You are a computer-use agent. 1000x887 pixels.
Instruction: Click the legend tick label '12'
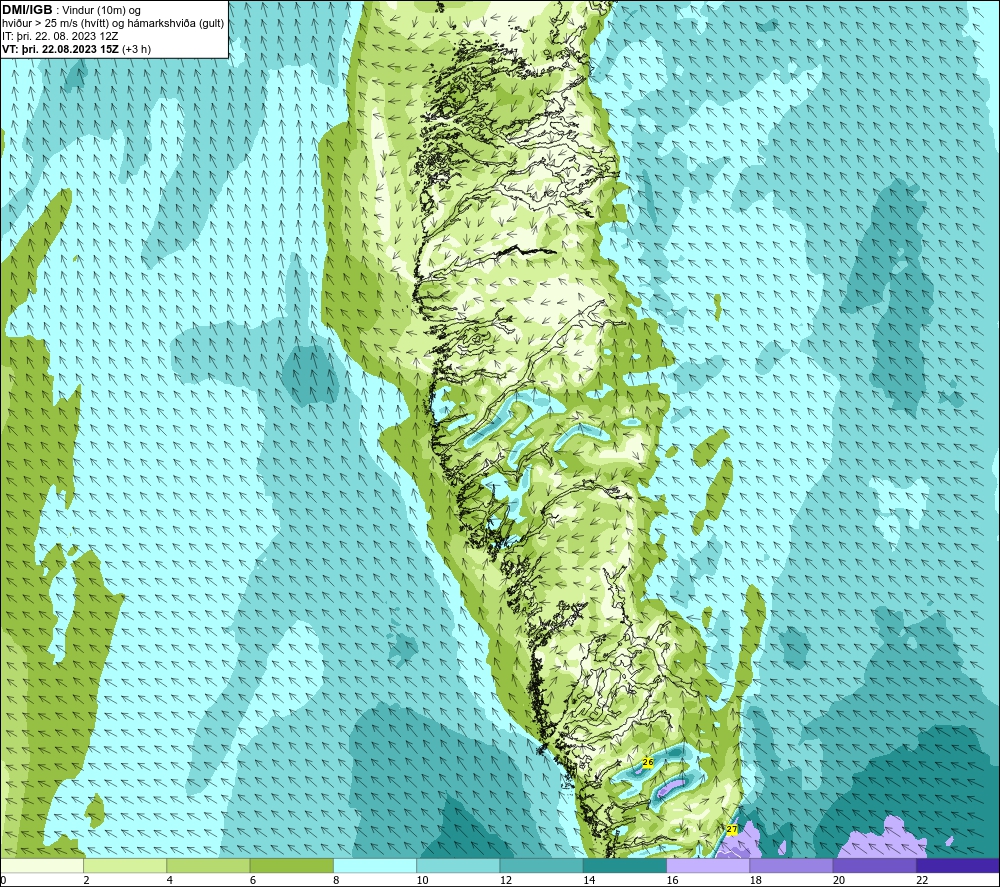(x=506, y=881)
